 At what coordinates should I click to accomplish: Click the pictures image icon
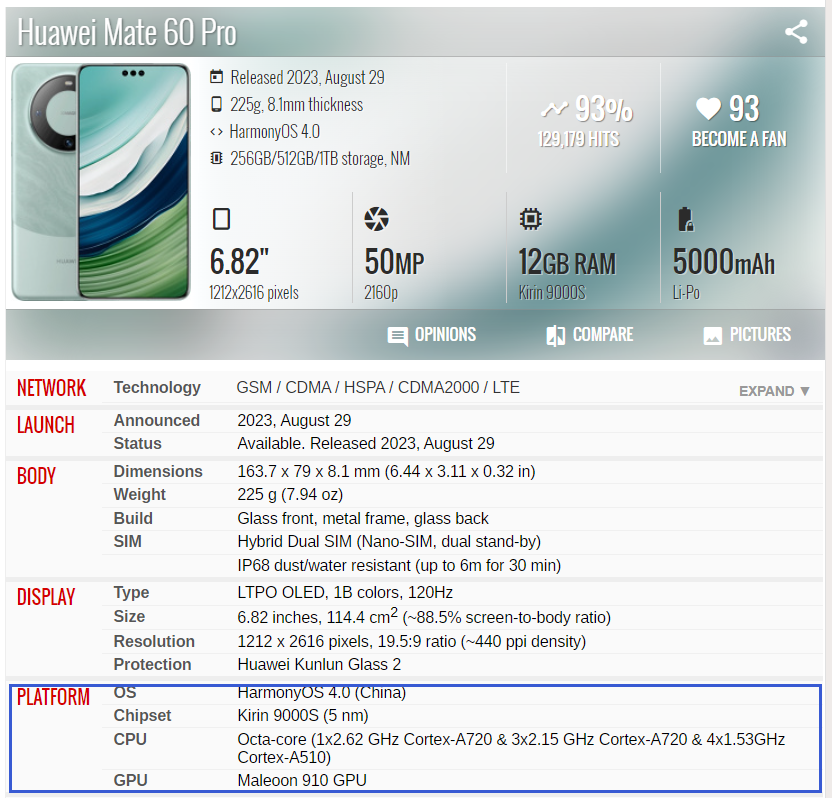[713, 336]
